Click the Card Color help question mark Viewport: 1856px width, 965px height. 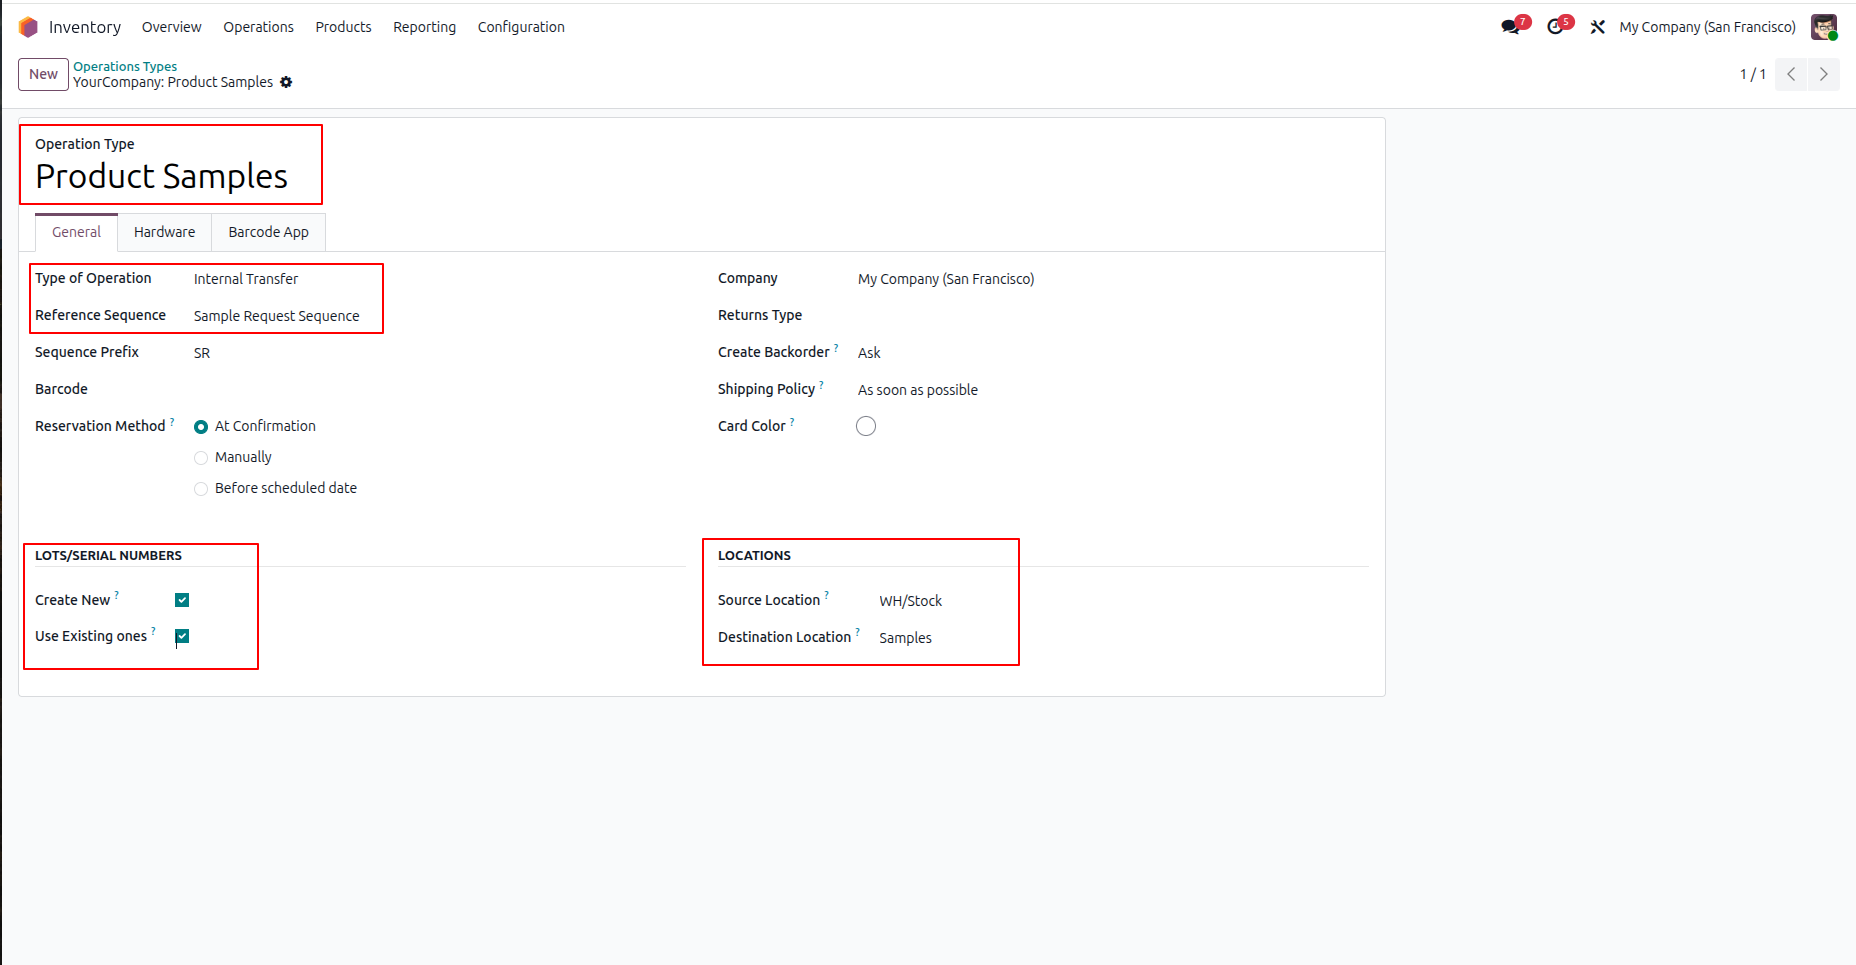pyautogui.click(x=792, y=422)
